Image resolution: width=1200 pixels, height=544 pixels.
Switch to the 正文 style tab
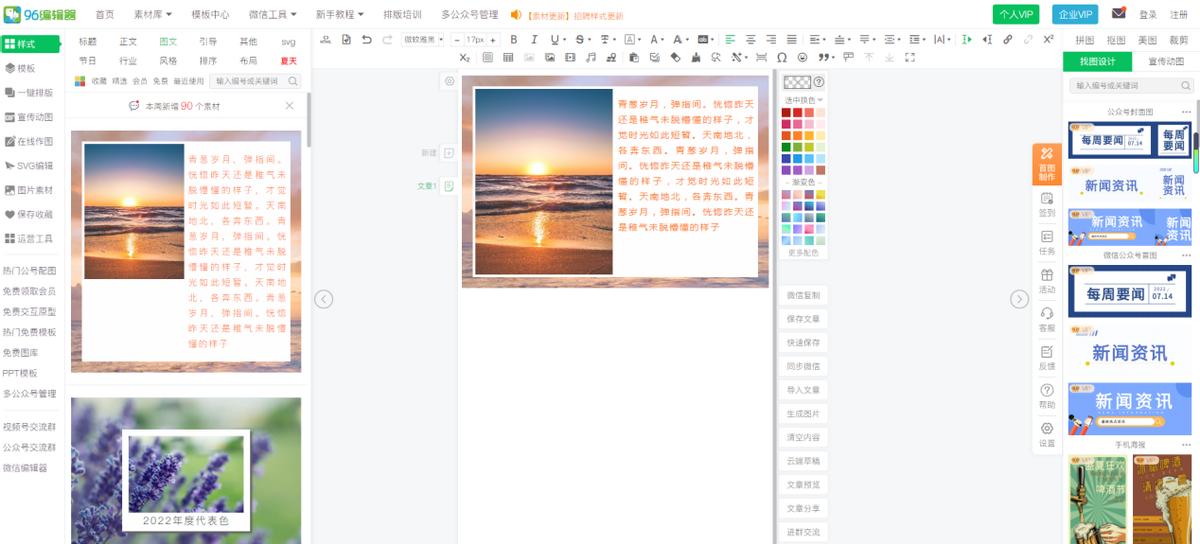tap(128, 42)
